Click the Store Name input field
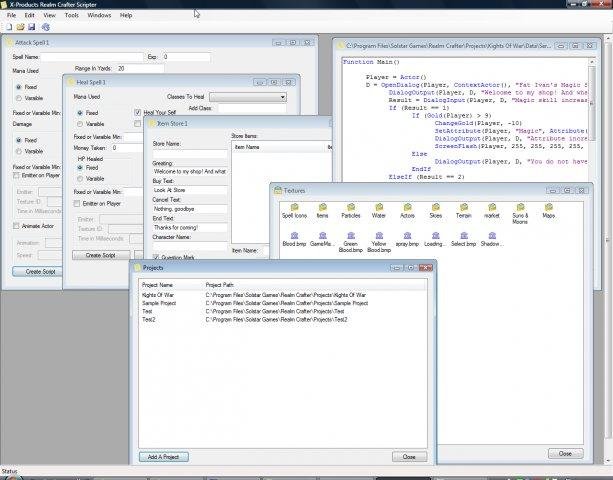Screen dimensions: 613x480 click(x=190, y=154)
